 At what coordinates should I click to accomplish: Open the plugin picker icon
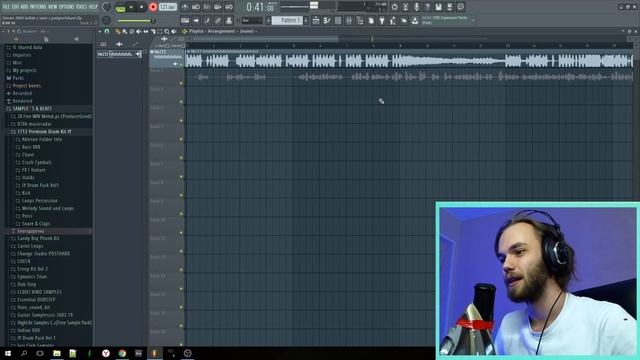pyautogui.click(x=382, y=20)
